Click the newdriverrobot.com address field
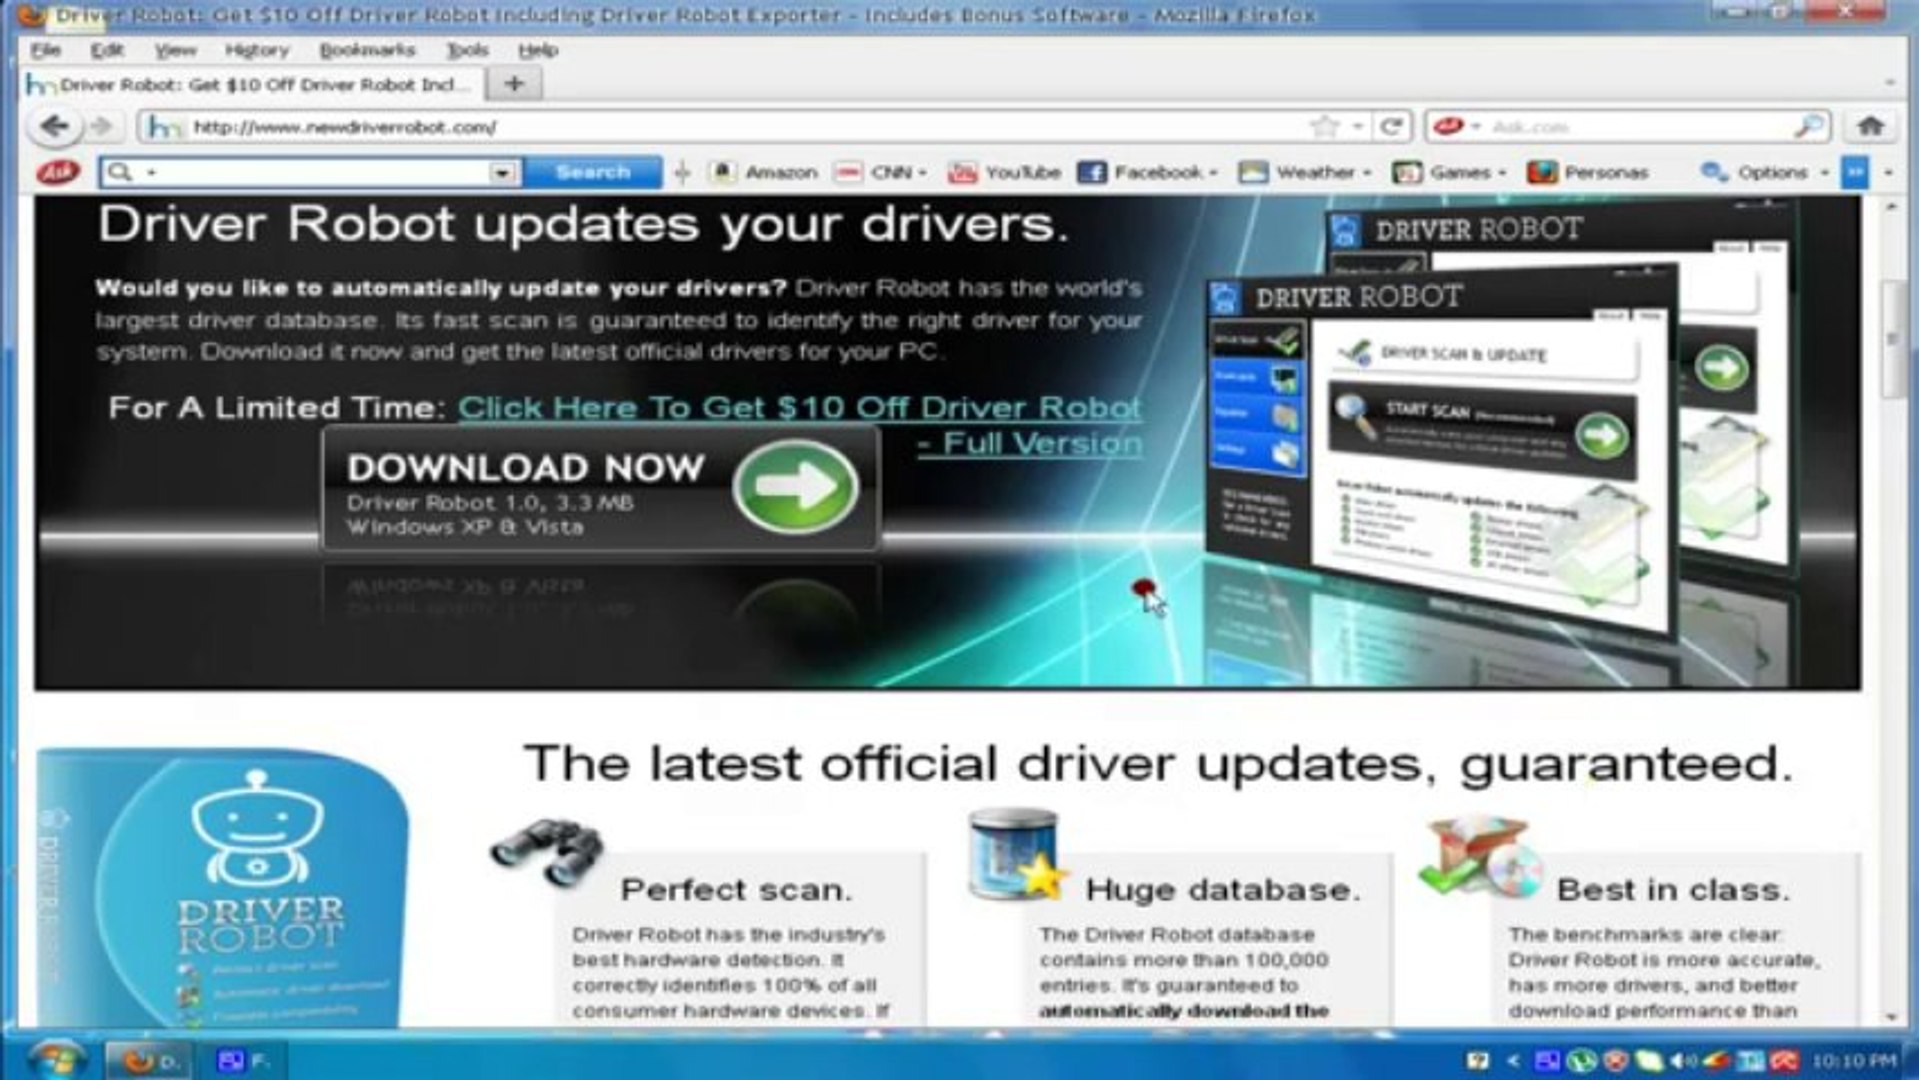The image size is (1919, 1080). pyautogui.click(x=740, y=127)
